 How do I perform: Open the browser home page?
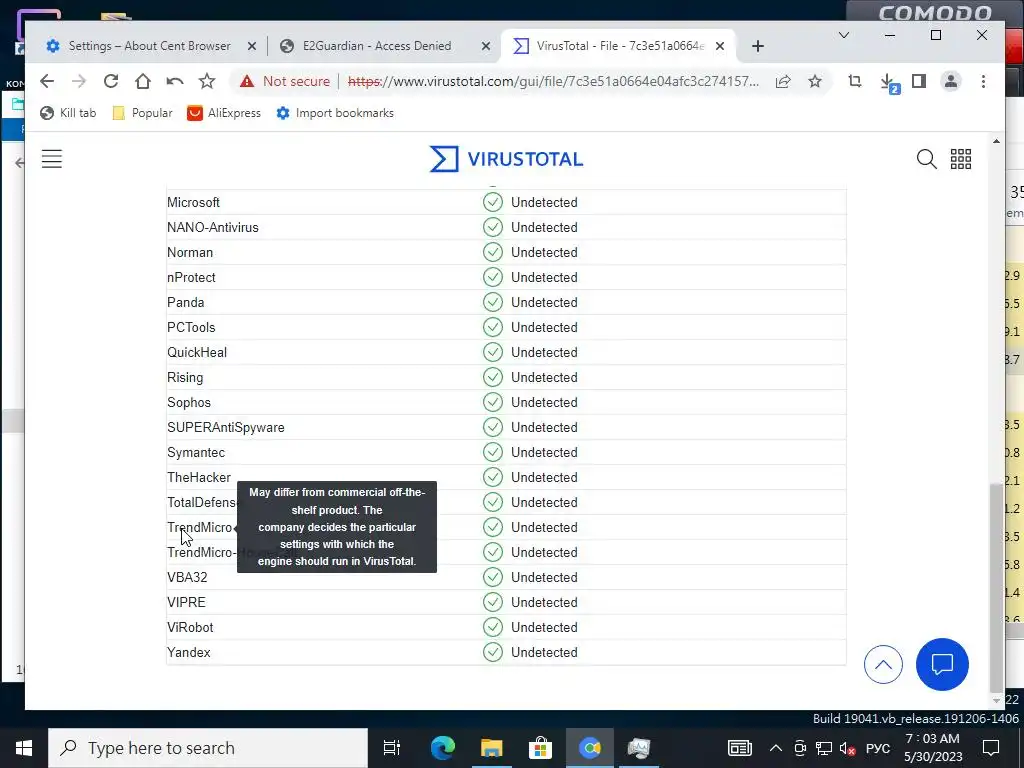pyautogui.click(x=142, y=81)
